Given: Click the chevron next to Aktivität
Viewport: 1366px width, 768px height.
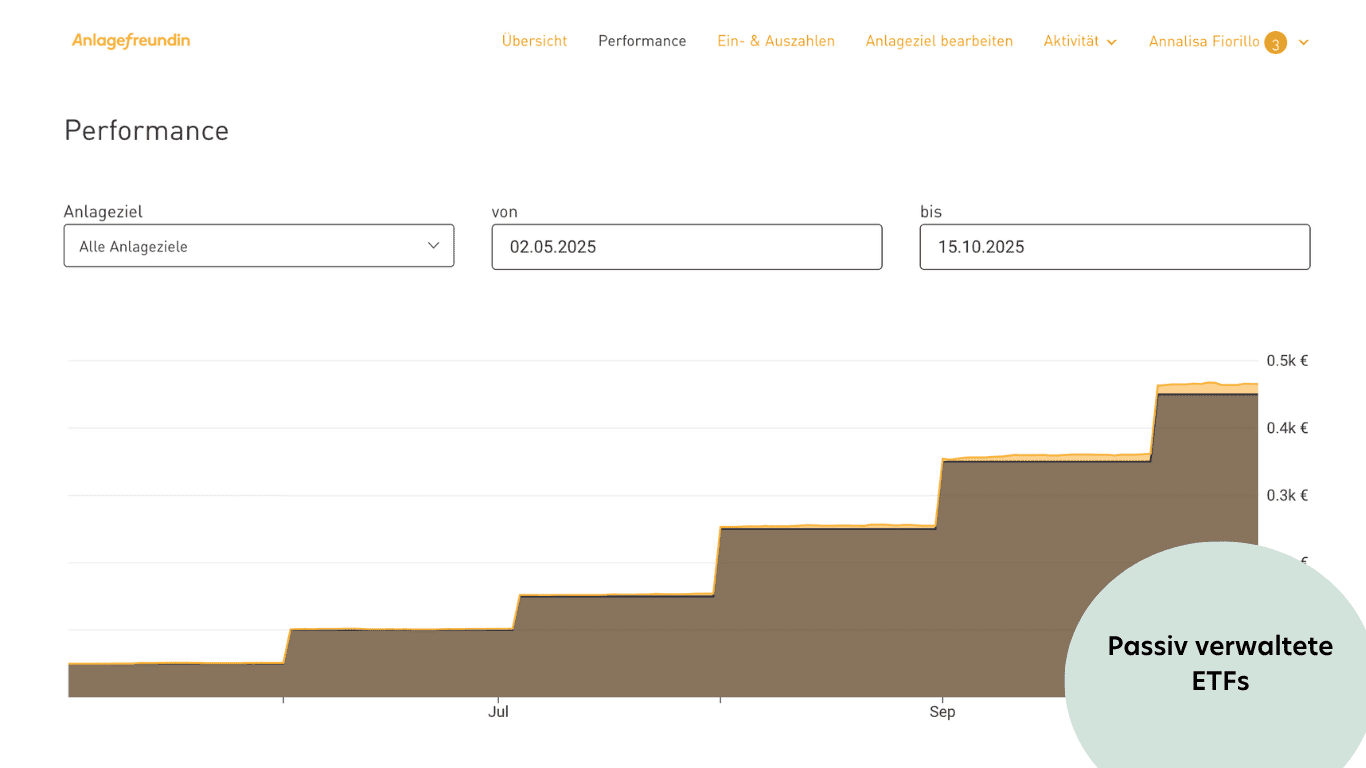Looking at the screenshot, I should (1112, 42).
